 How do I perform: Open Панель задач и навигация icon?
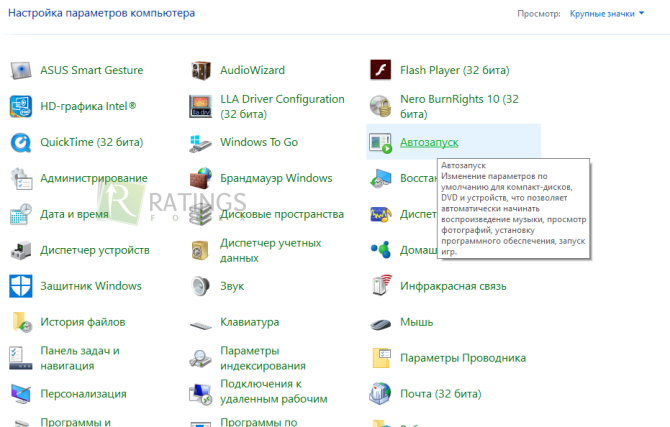[21, 358]
